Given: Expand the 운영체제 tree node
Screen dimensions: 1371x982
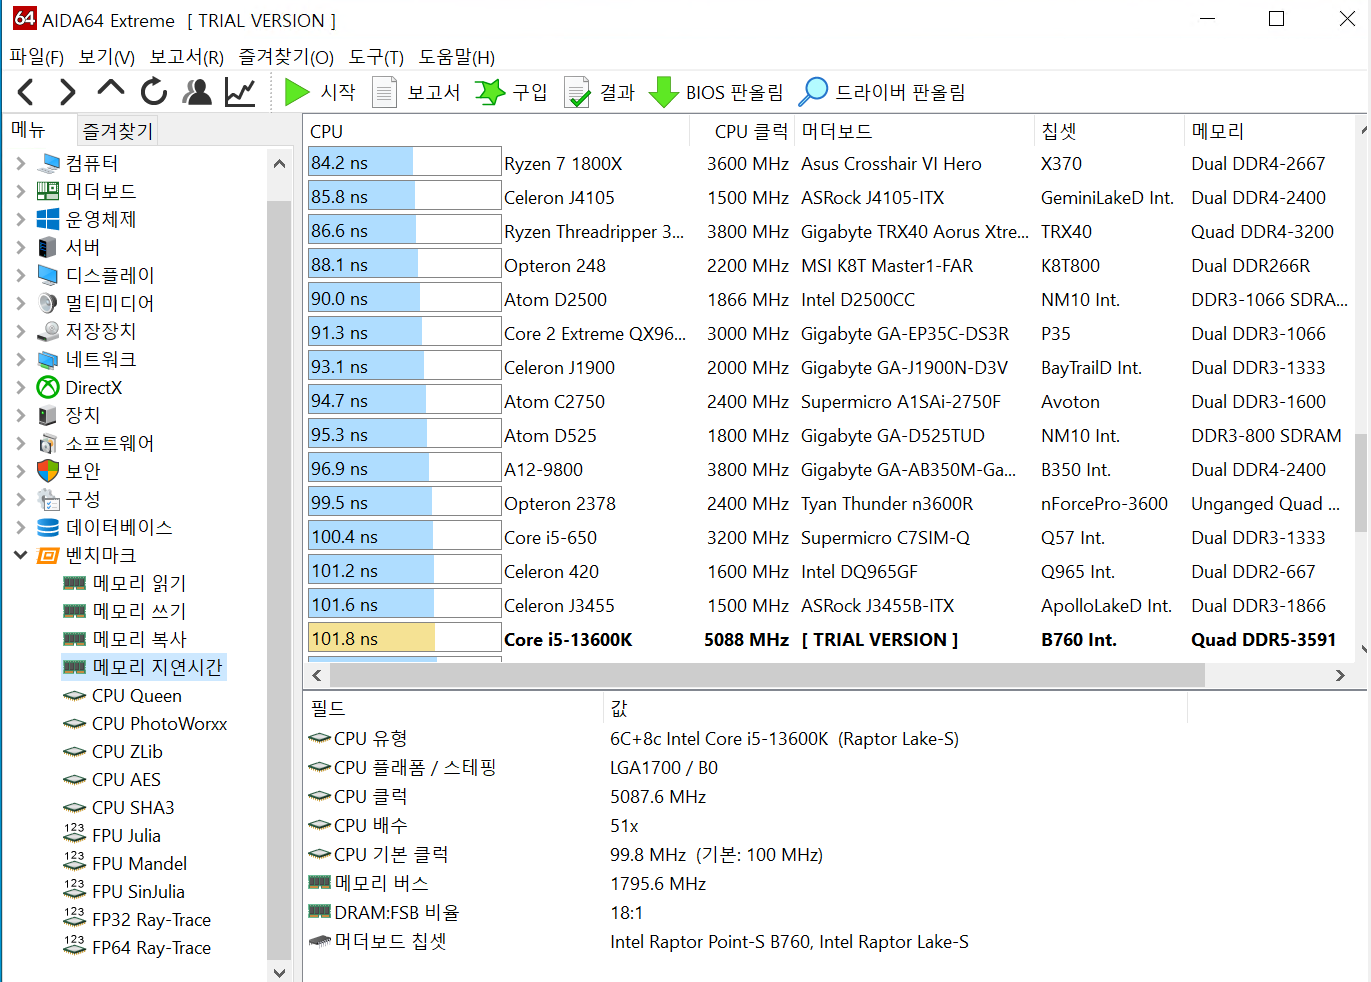Looking at the screenshot, I should [21, 219].
